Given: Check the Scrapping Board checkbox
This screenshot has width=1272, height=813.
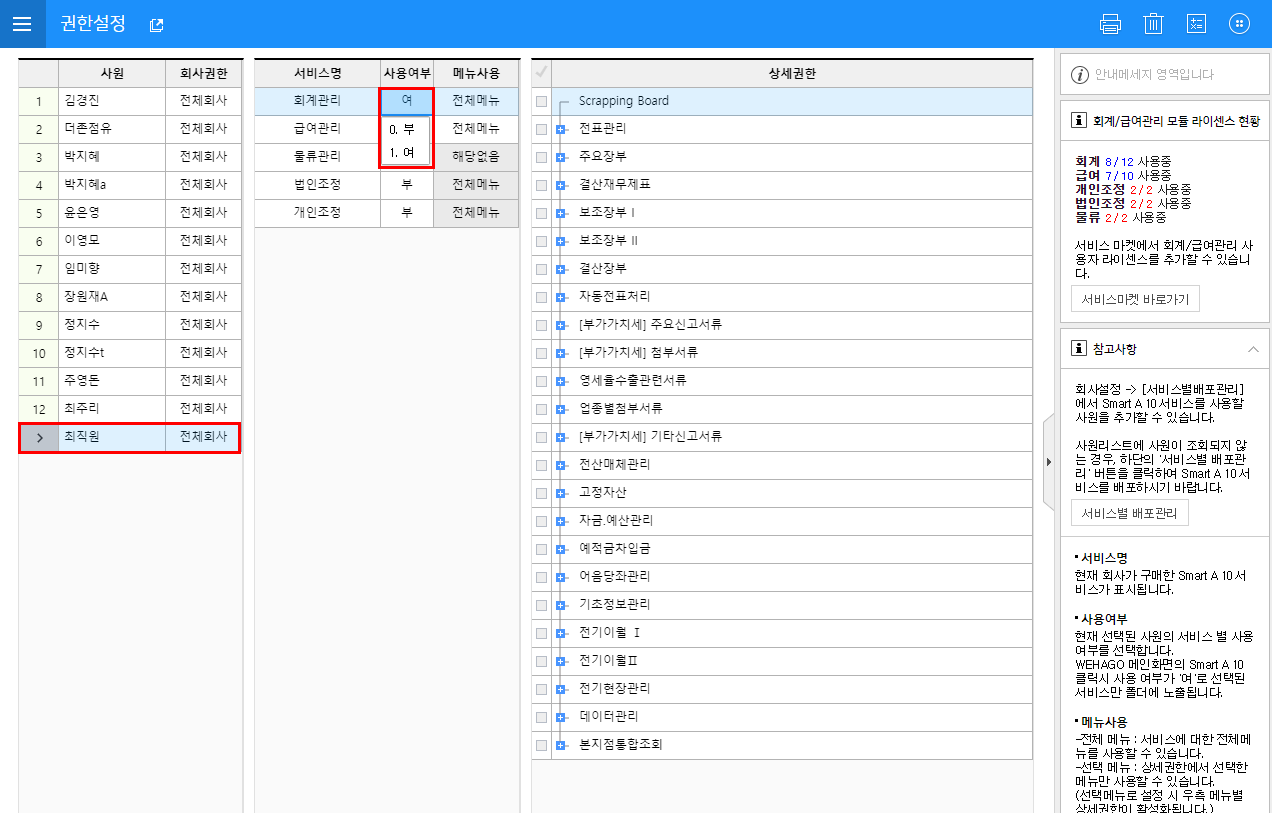Looking at the screenshot, I should pos(541,101).
